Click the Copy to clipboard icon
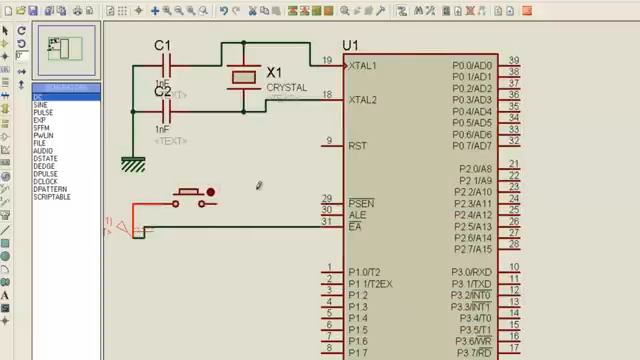This screenshot has height=360, width=640. [x=264, y=11]
